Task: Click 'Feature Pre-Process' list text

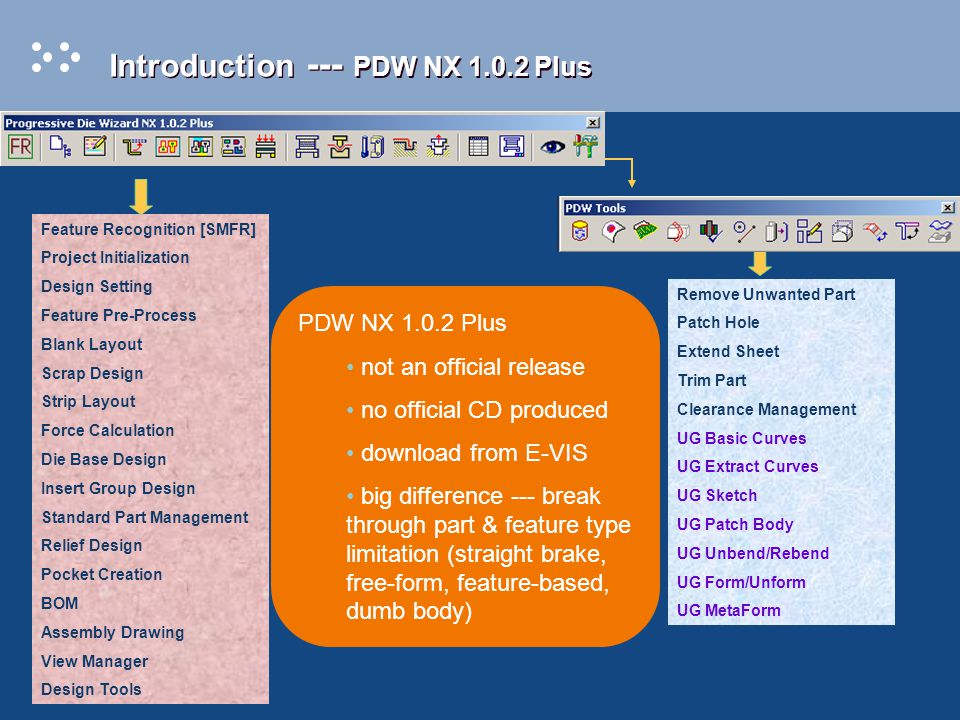Action: [x=119, y=315]
